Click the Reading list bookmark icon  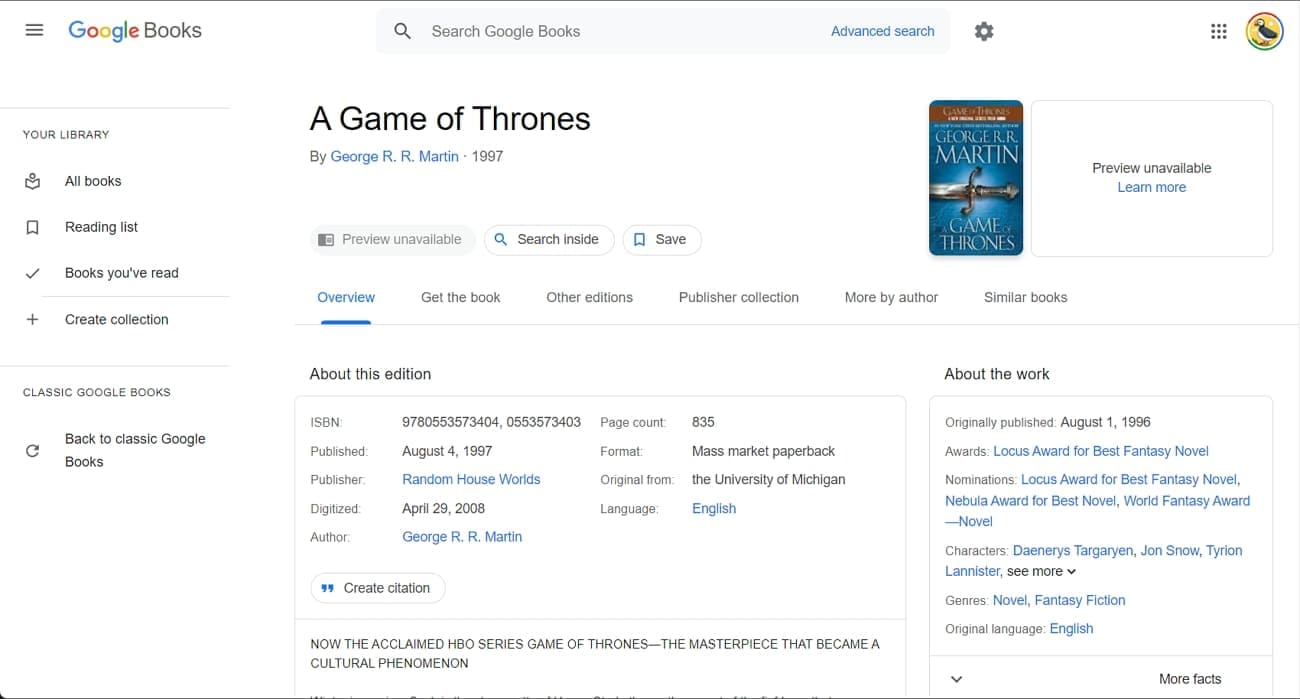click(33, 228)
